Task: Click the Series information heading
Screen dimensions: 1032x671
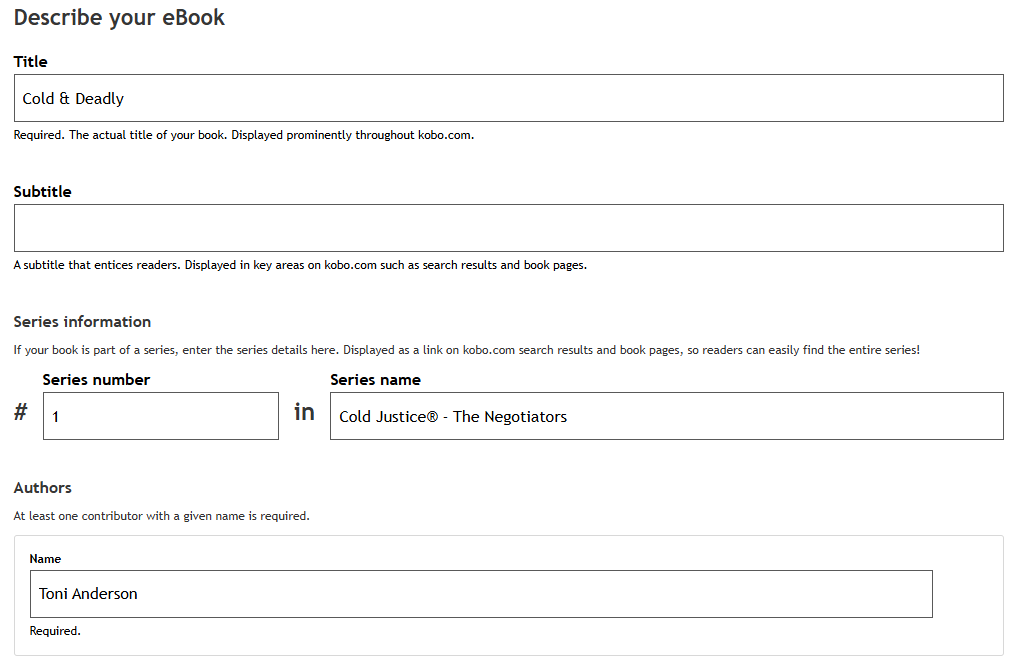Action: (82, 322)
